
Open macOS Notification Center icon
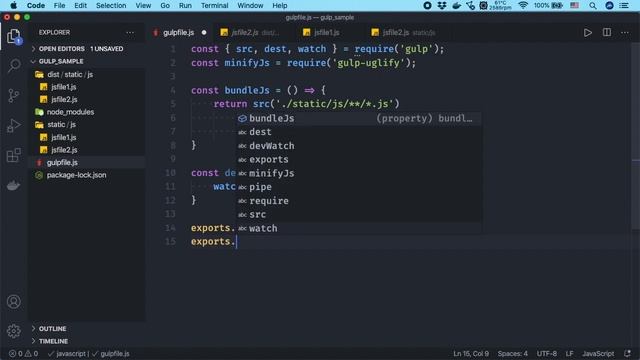624,5
